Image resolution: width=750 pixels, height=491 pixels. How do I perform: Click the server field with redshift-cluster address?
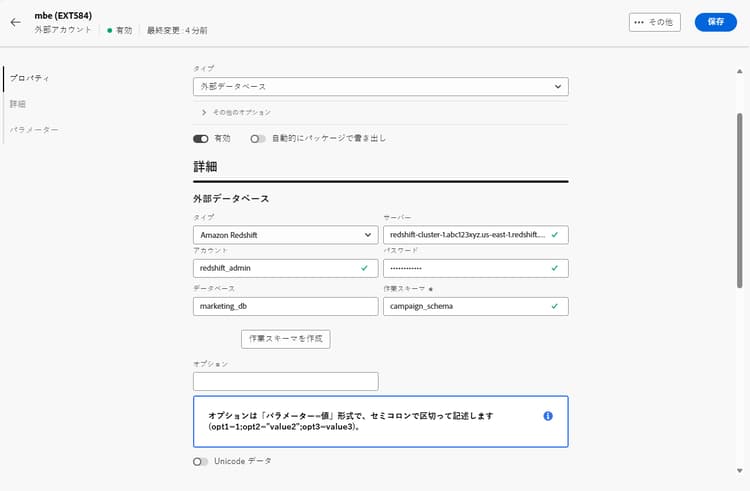click(475, 235)
